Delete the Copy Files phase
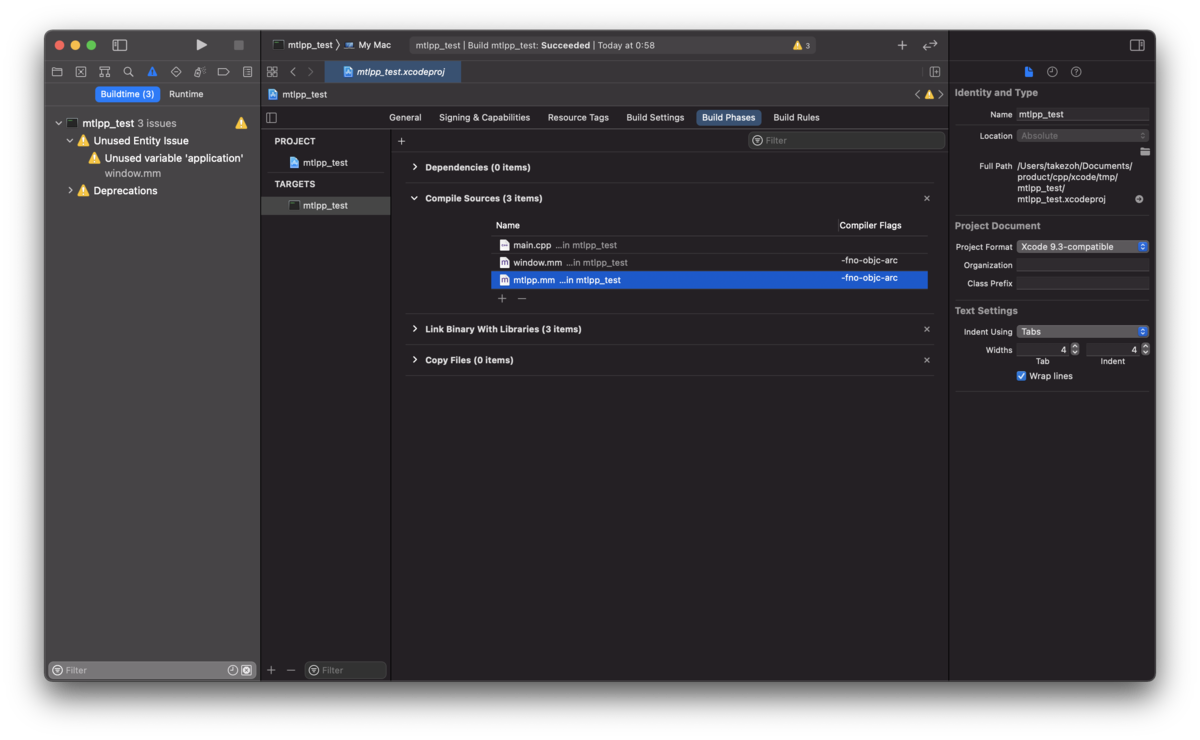The height and width of the screenshot is (740, 1200). (x=927, y=360)
